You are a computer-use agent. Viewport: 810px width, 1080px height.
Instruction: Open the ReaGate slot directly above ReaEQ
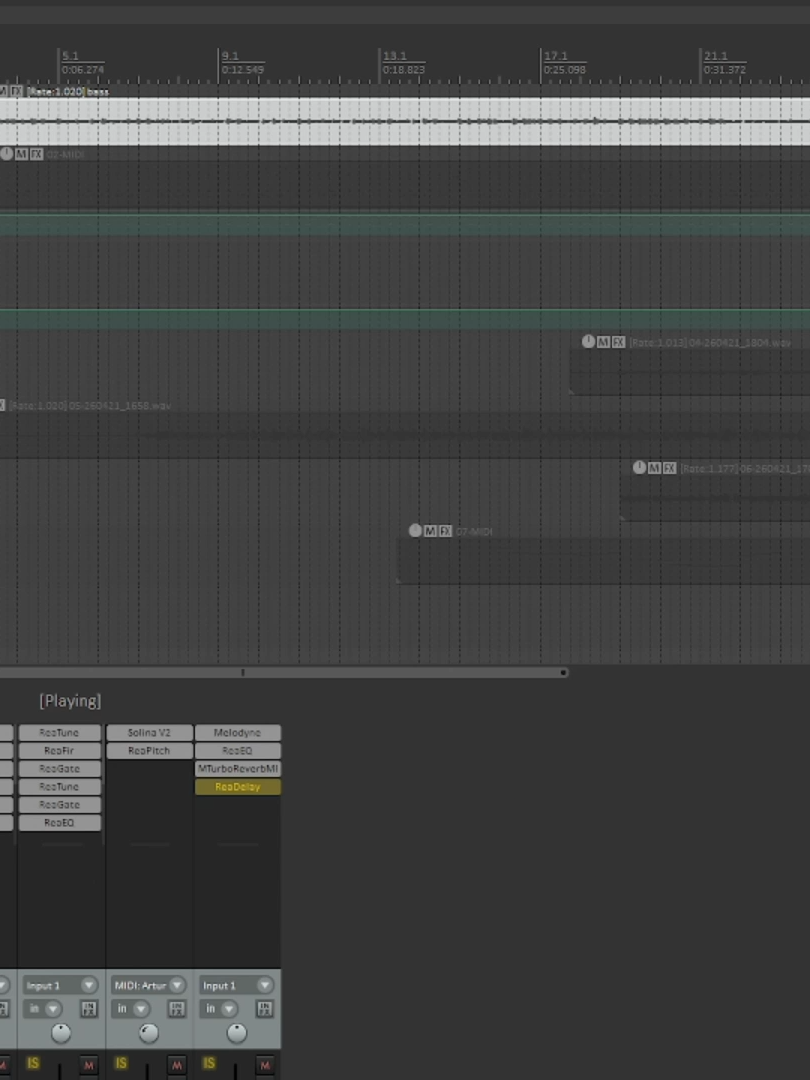pos(60,804)
